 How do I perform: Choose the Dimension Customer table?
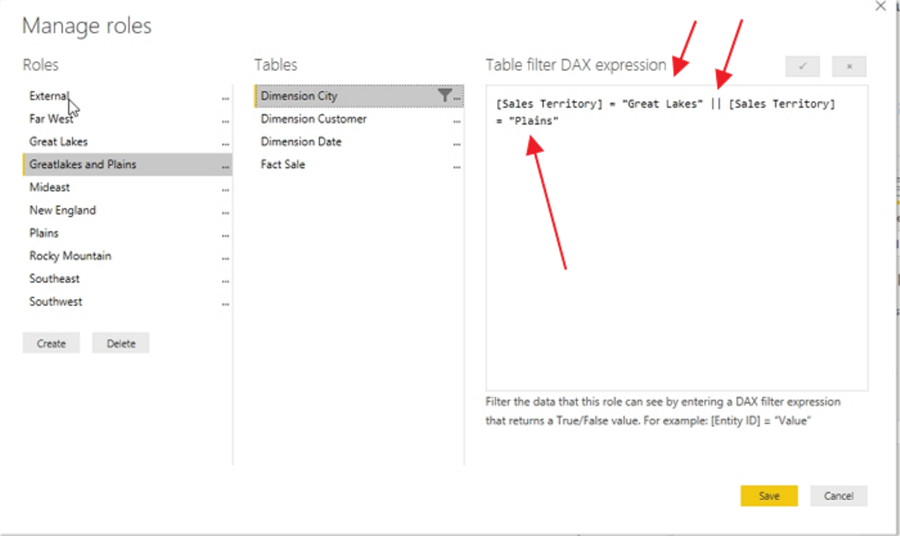[x=313, y=119]
